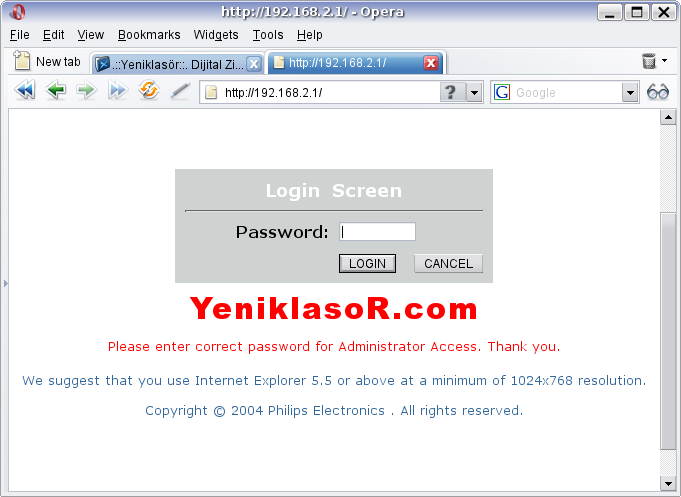Open the closed tabs trash can
This screenshot has height=497, width=681.
pos(648,61)
